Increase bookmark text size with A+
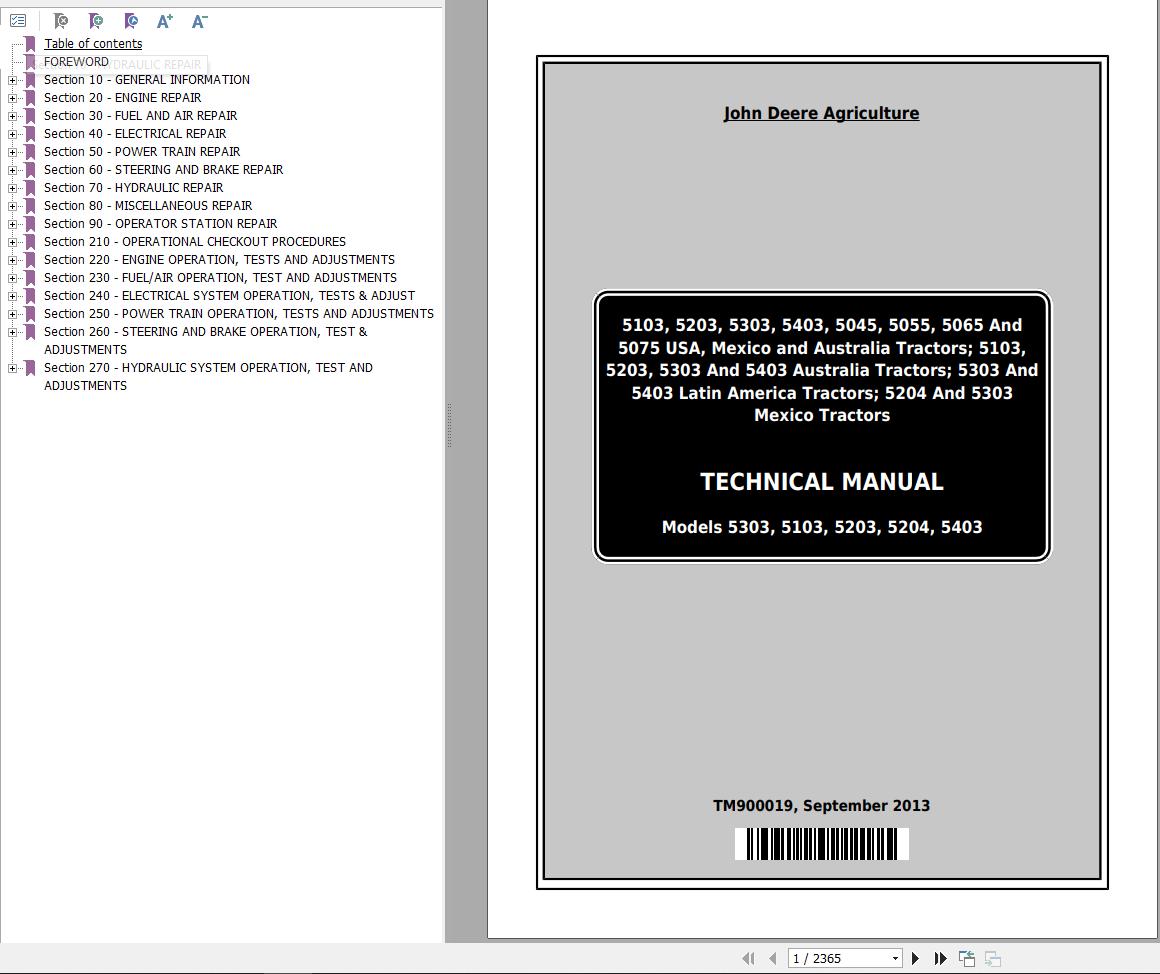The height and width of the screenshot is (974, 1160). 165,21
